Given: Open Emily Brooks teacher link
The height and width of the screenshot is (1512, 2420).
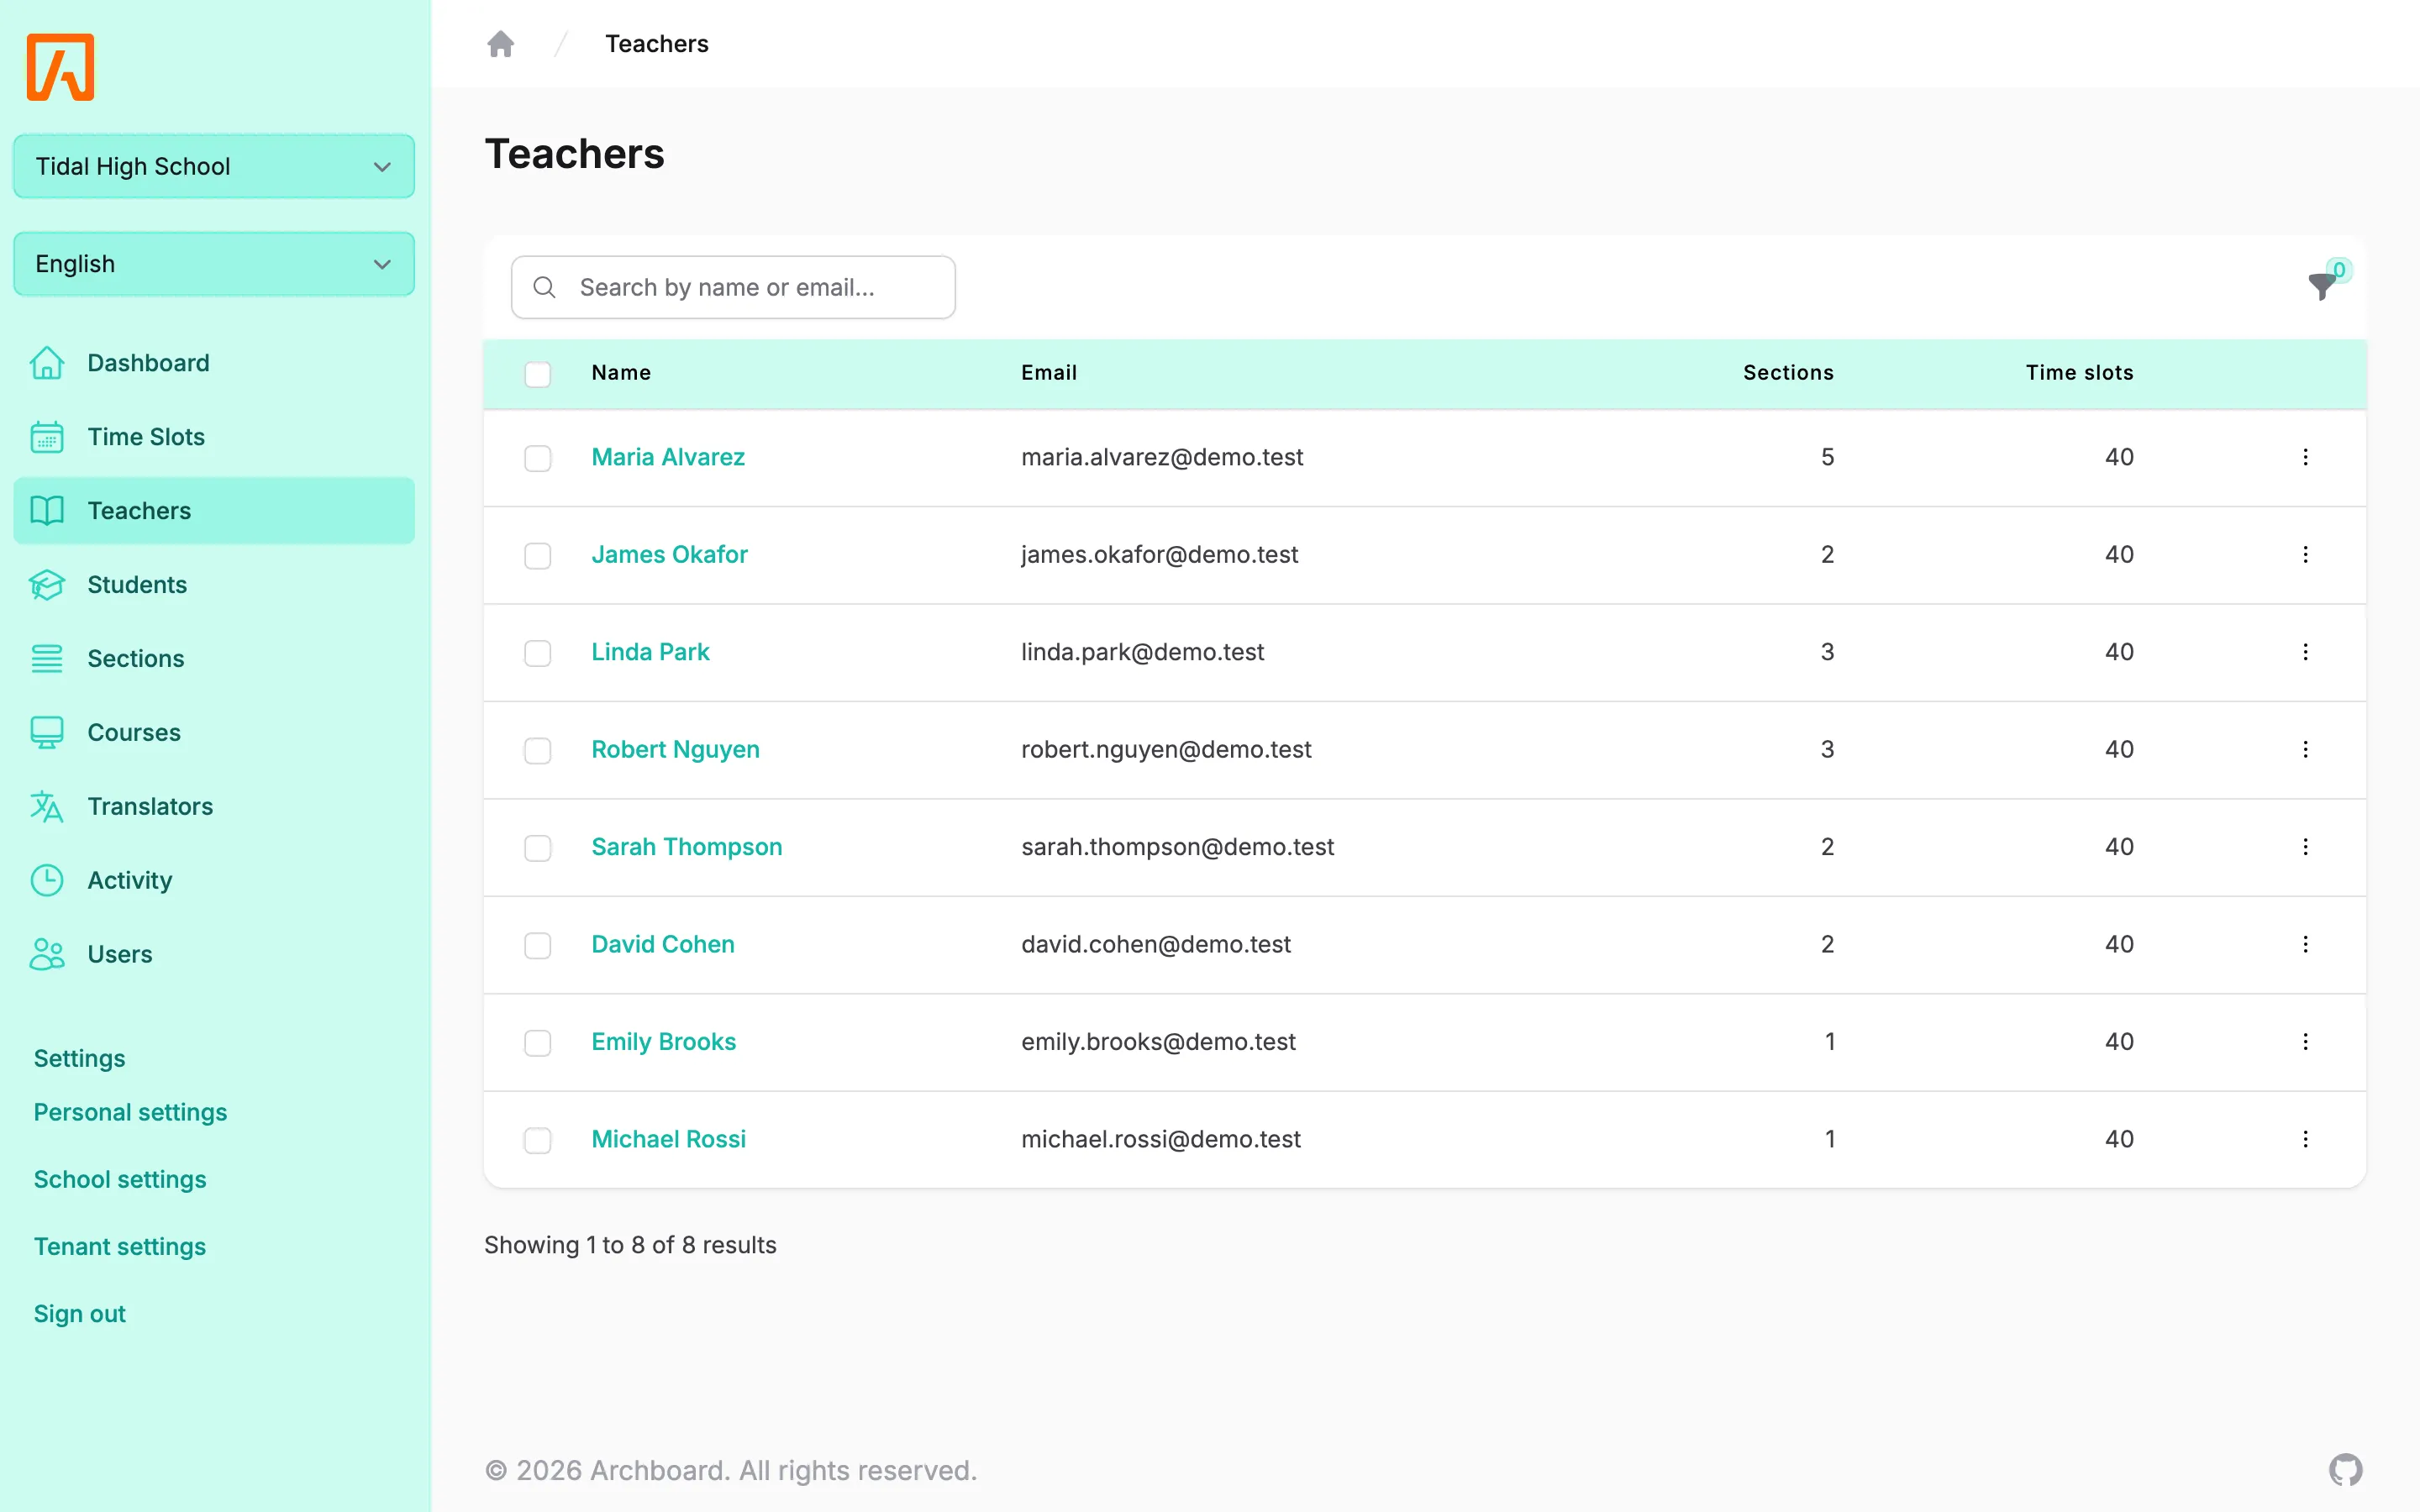Looking at the screenshot, I should coord(663,1042).
